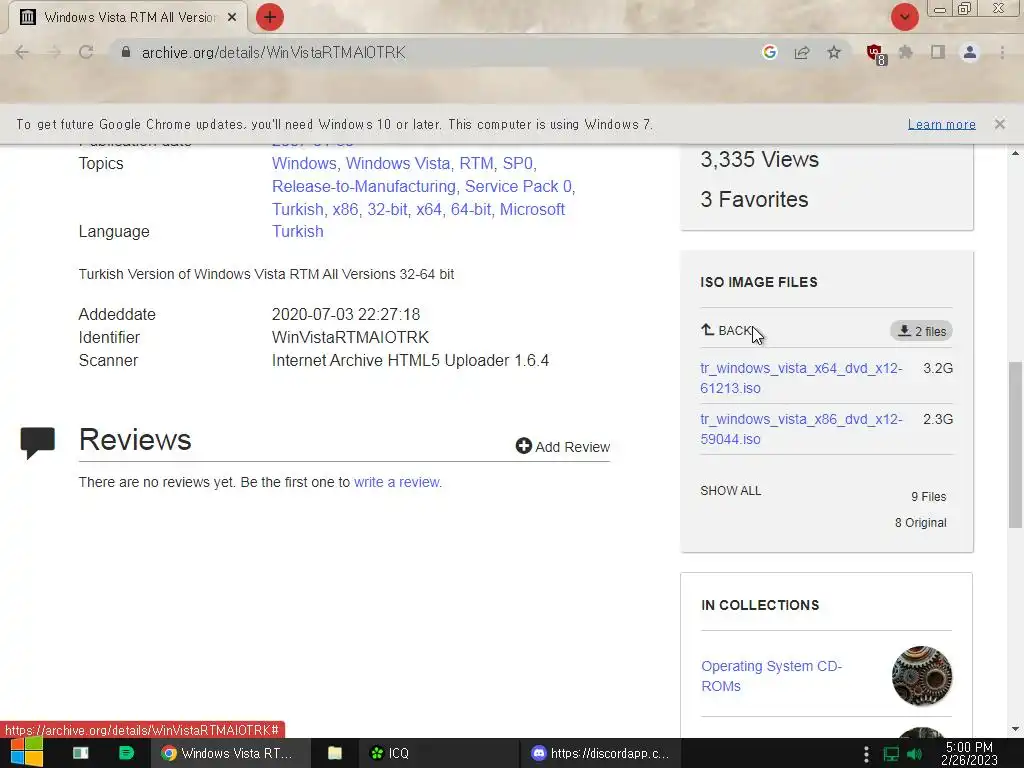Download all with the 2 files button
The height and width of the screenshot is (768, 1024).
[x=921, y=331]
